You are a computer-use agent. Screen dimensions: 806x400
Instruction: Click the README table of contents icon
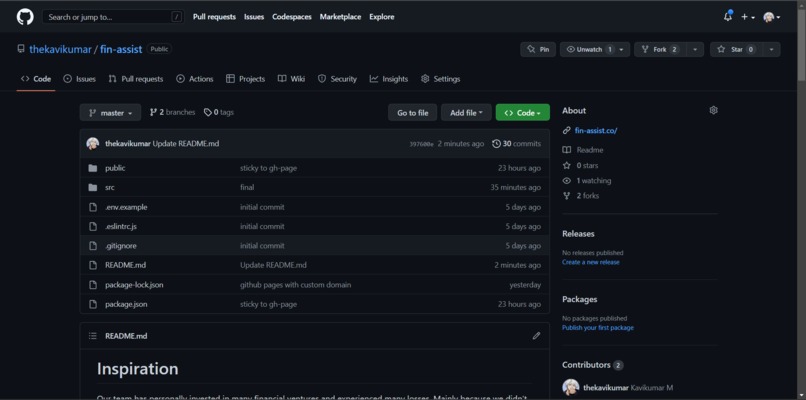tap(93, 336)
